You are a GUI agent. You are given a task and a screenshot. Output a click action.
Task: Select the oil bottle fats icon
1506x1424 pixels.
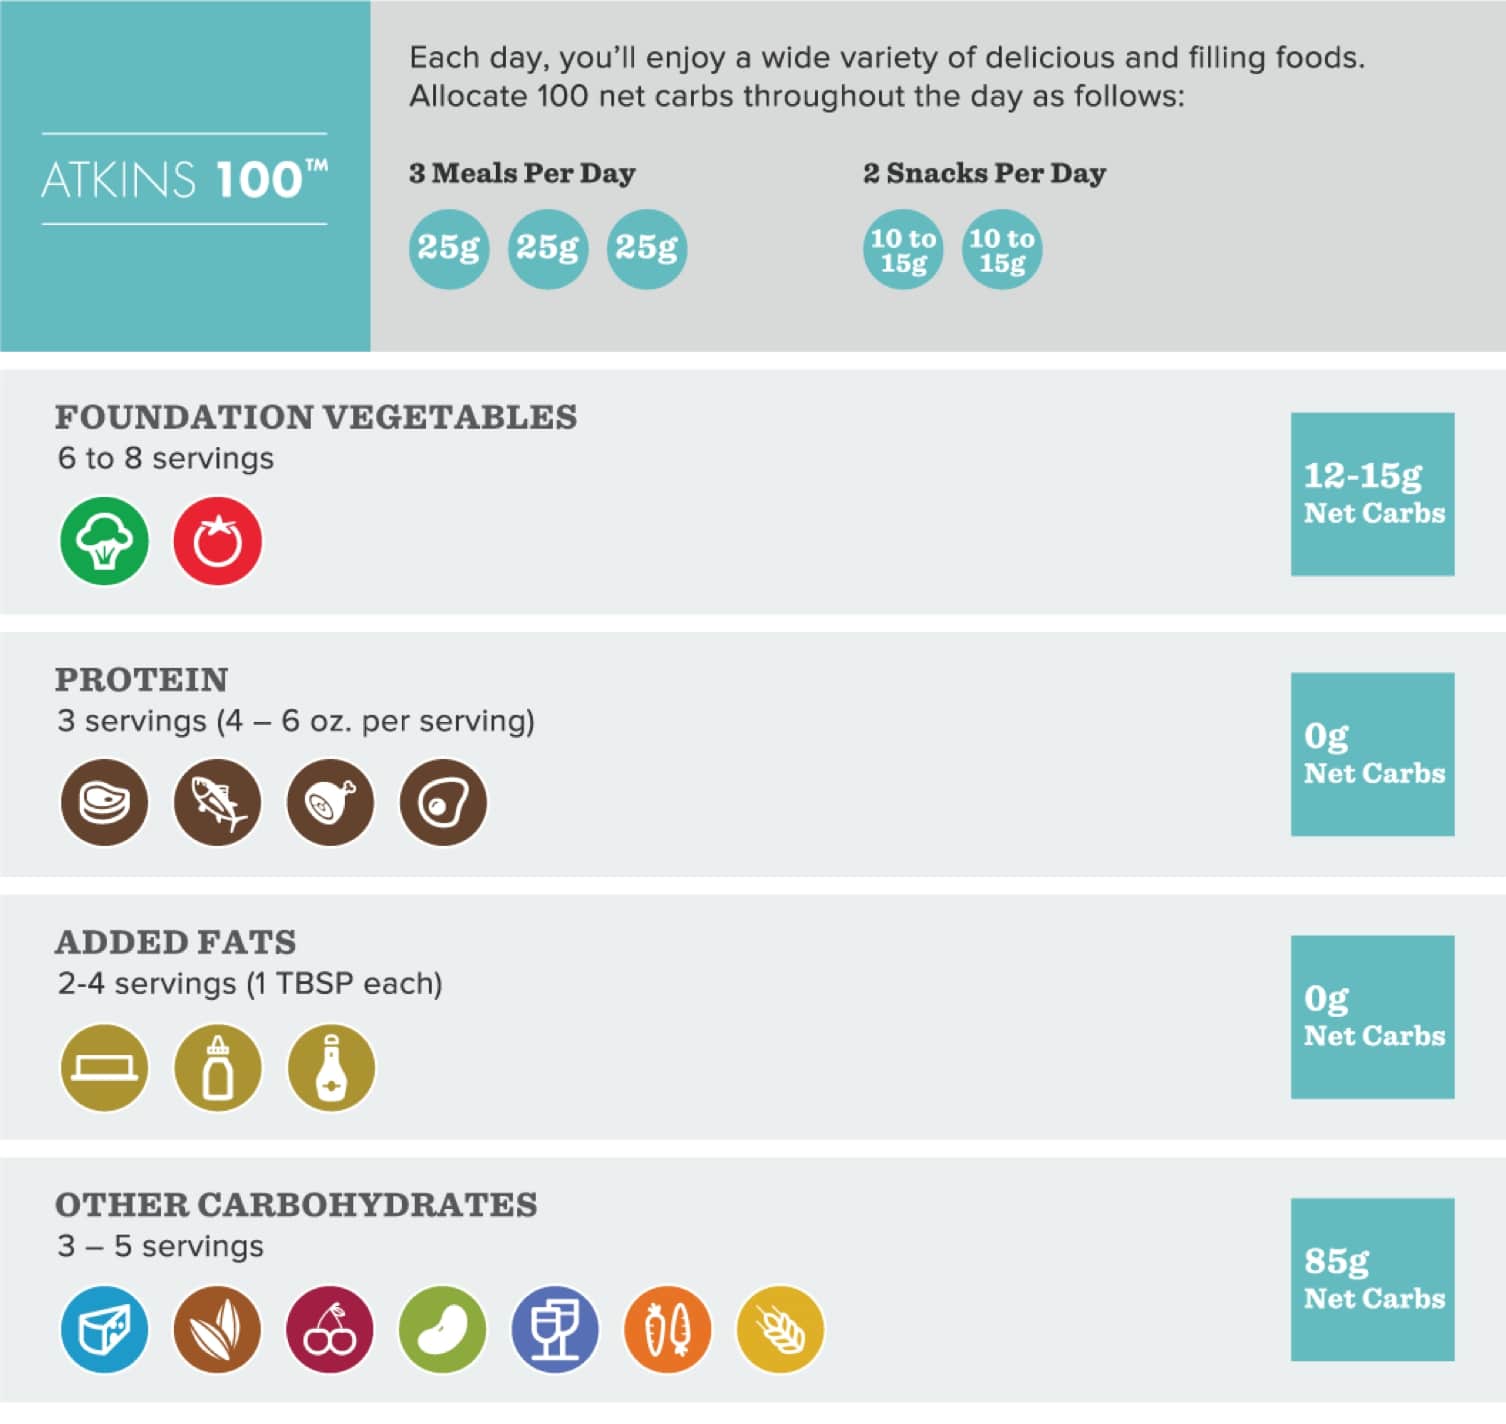[331, 1068]
